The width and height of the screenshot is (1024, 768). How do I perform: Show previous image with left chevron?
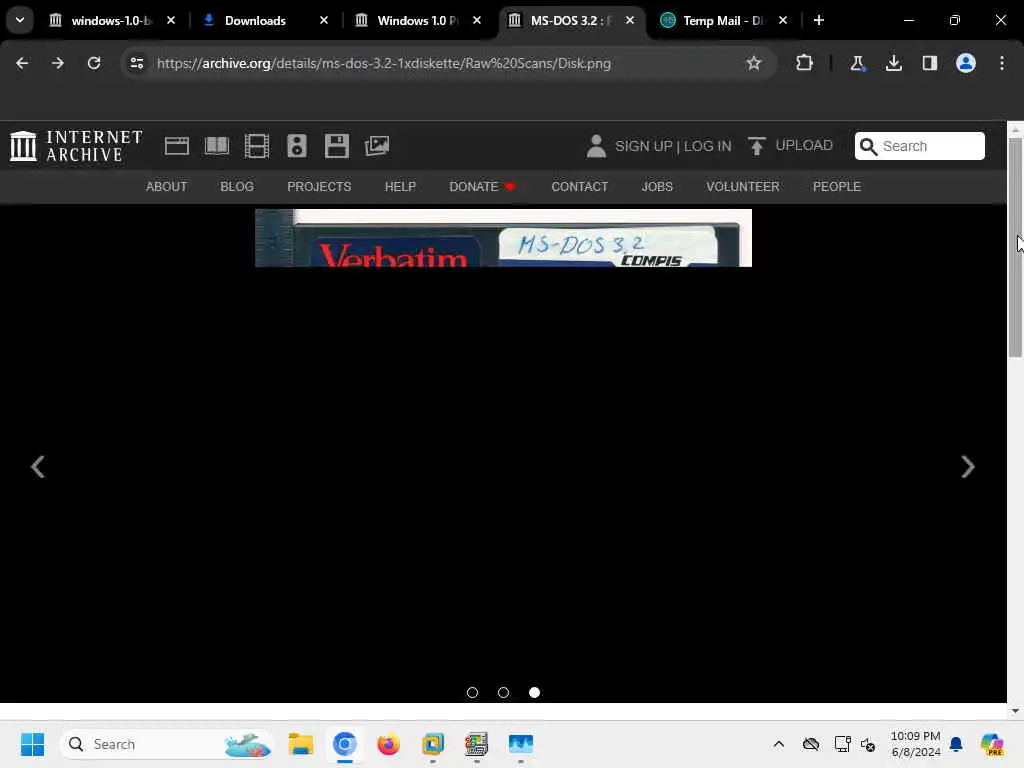[38, 467]
